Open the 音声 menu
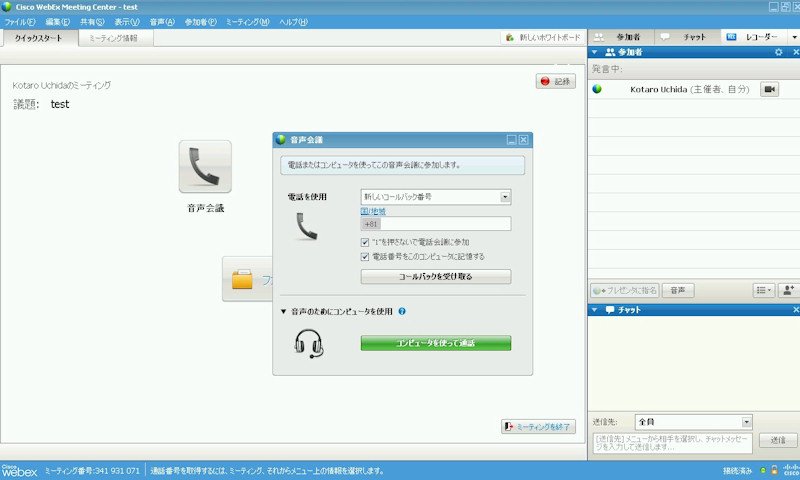Image resolution: width=800 pixels, height=480 pixels. point(162,22)
